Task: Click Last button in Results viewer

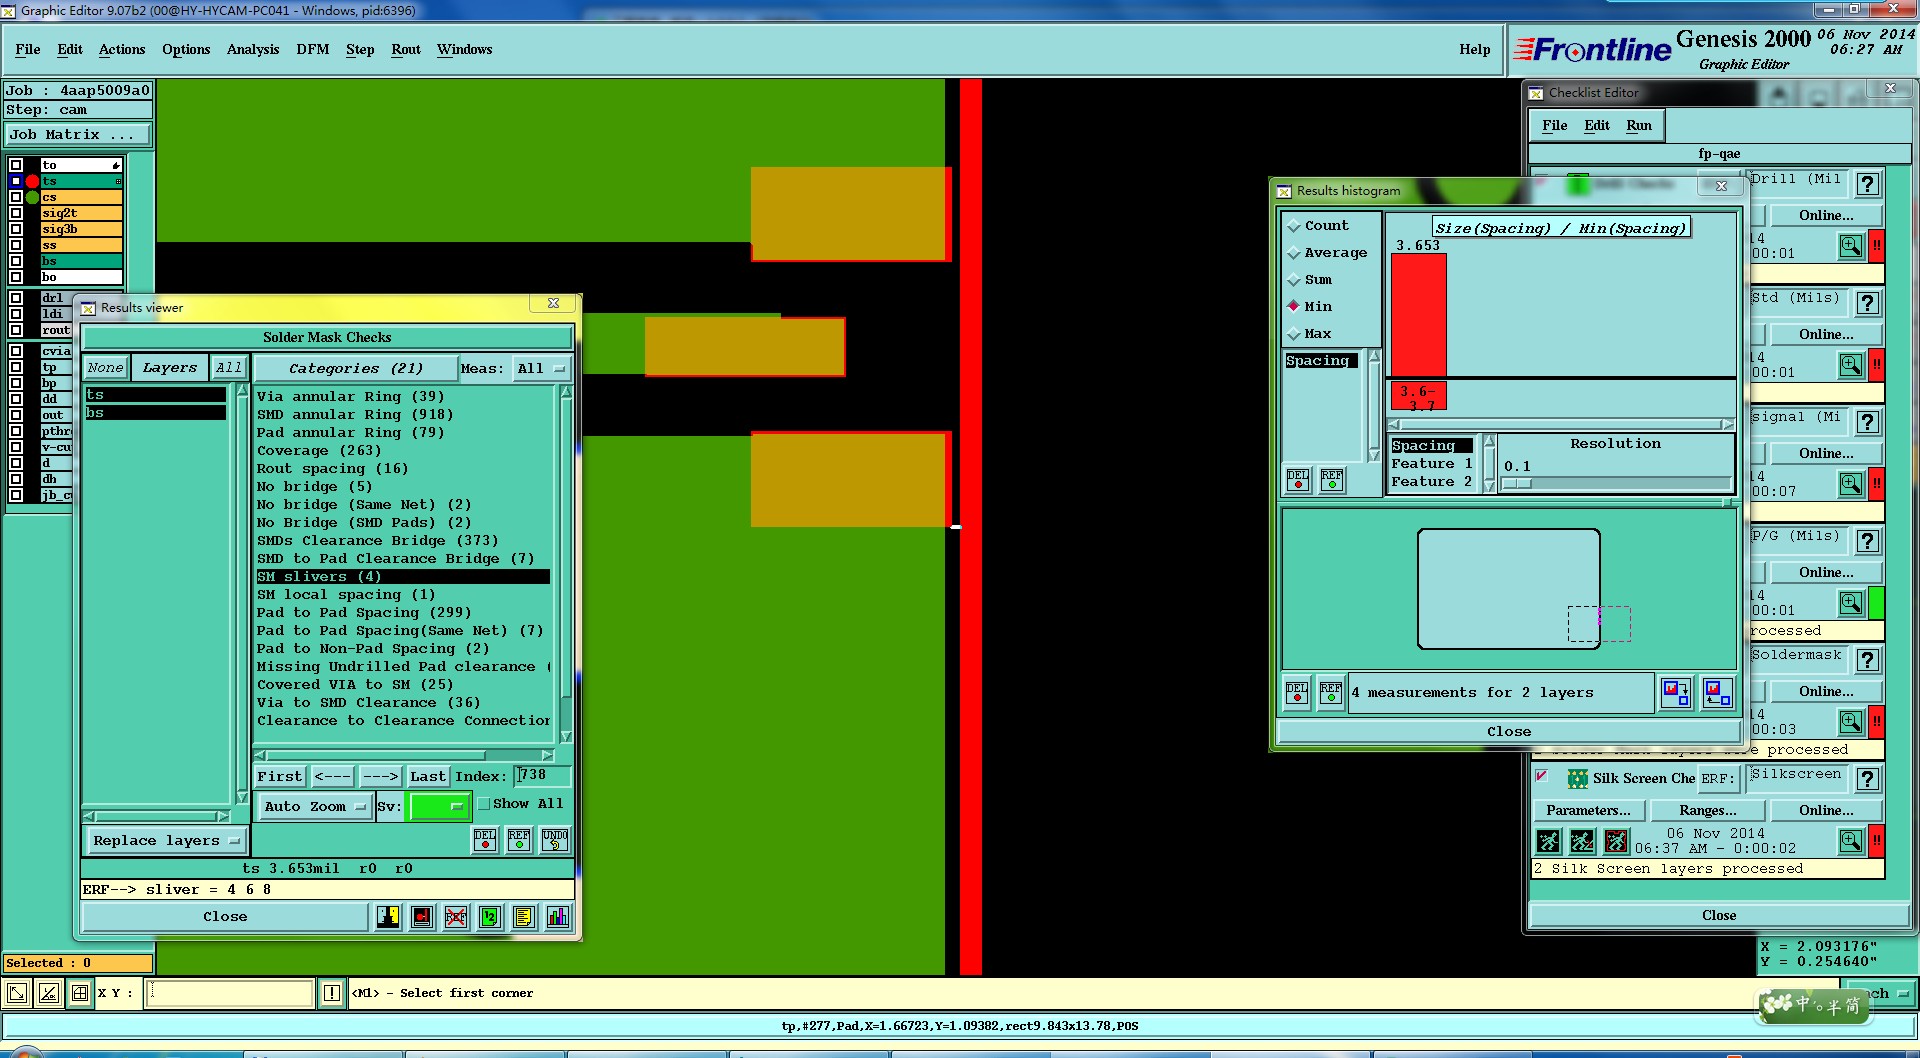Action: pos(428,776)
